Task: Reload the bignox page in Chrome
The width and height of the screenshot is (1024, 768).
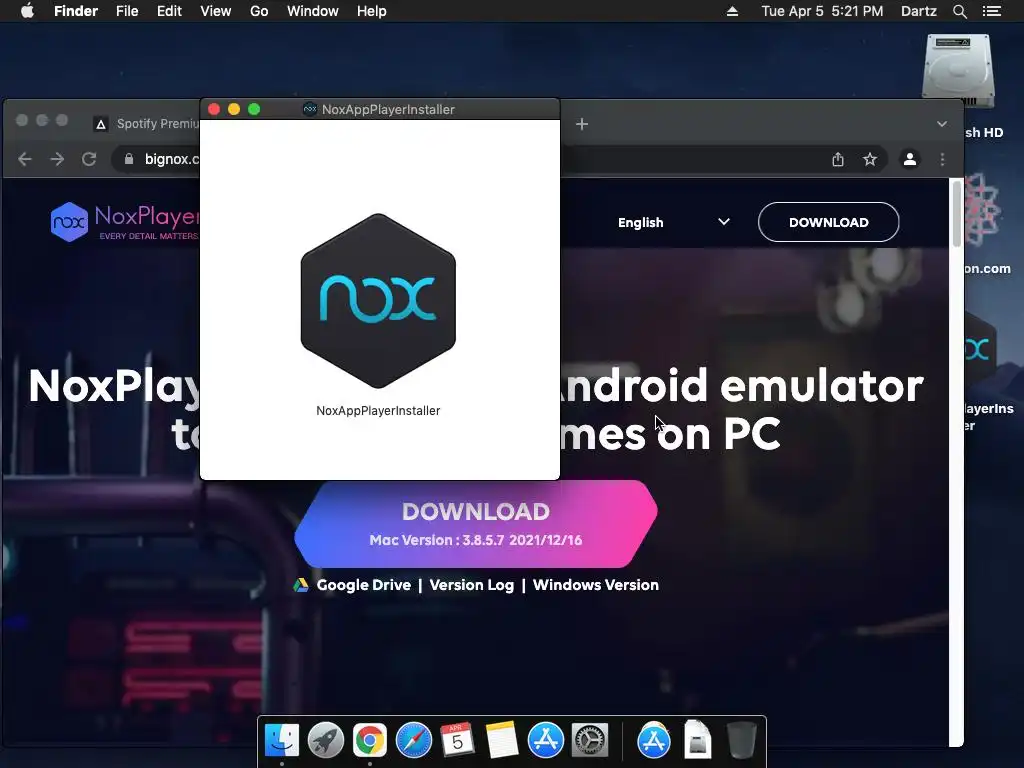Action: tap(89, 159)
